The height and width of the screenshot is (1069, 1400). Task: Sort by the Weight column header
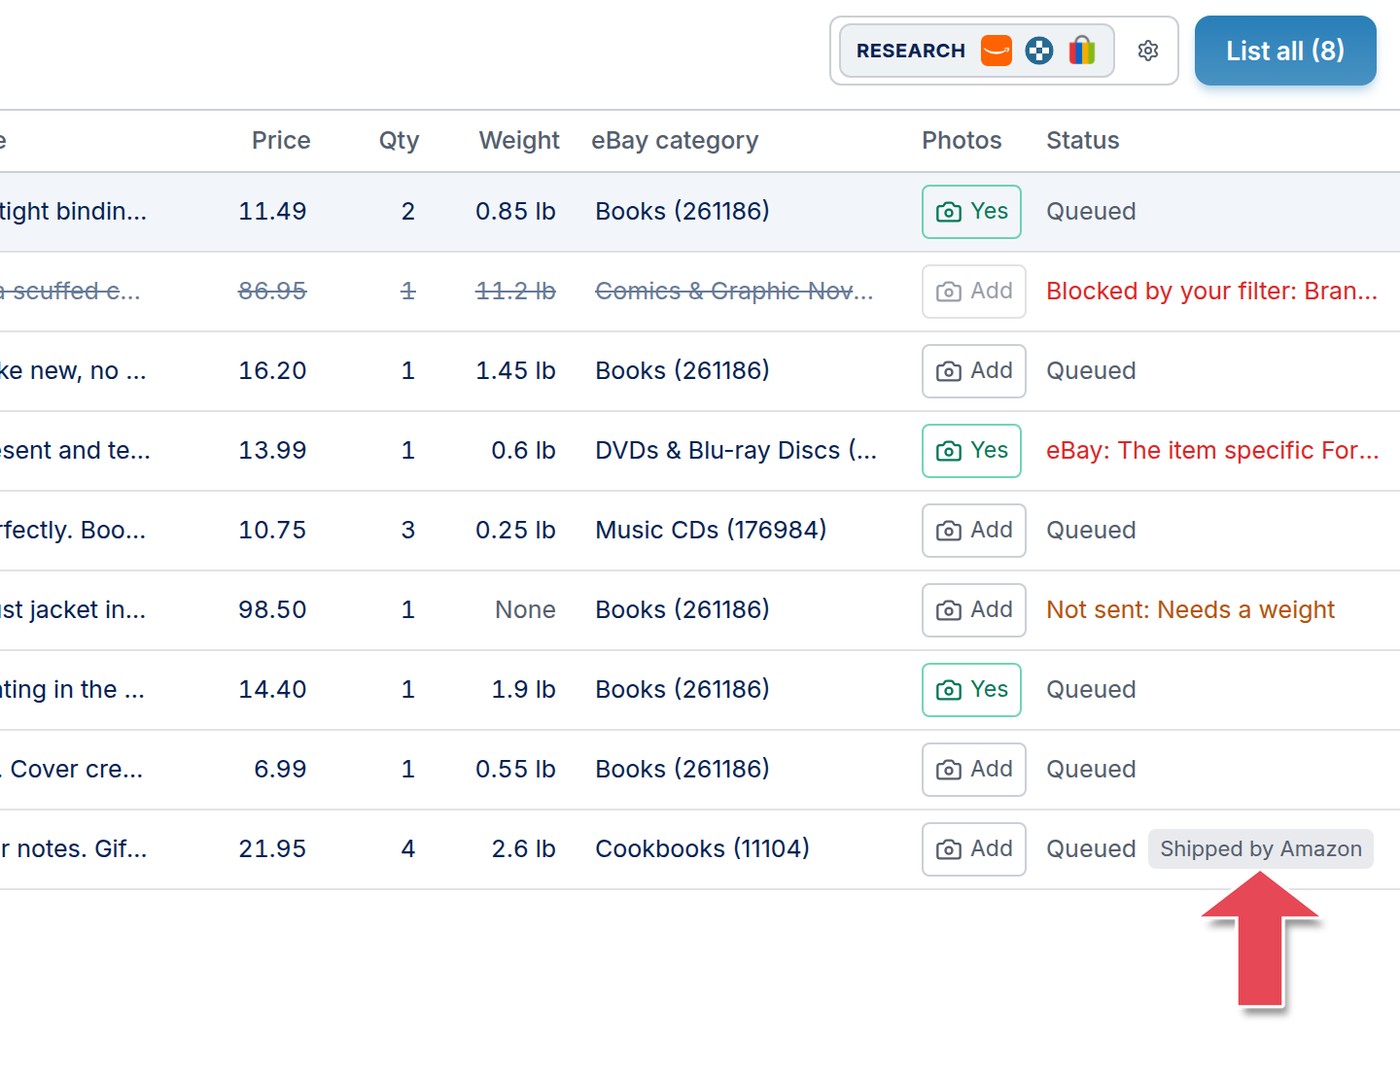click(519, 140)
